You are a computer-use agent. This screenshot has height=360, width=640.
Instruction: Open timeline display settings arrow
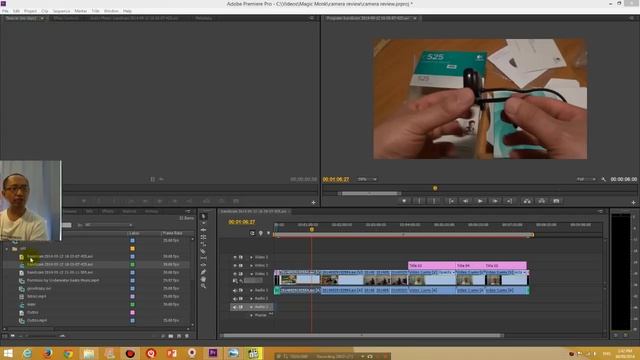(268, 233)
